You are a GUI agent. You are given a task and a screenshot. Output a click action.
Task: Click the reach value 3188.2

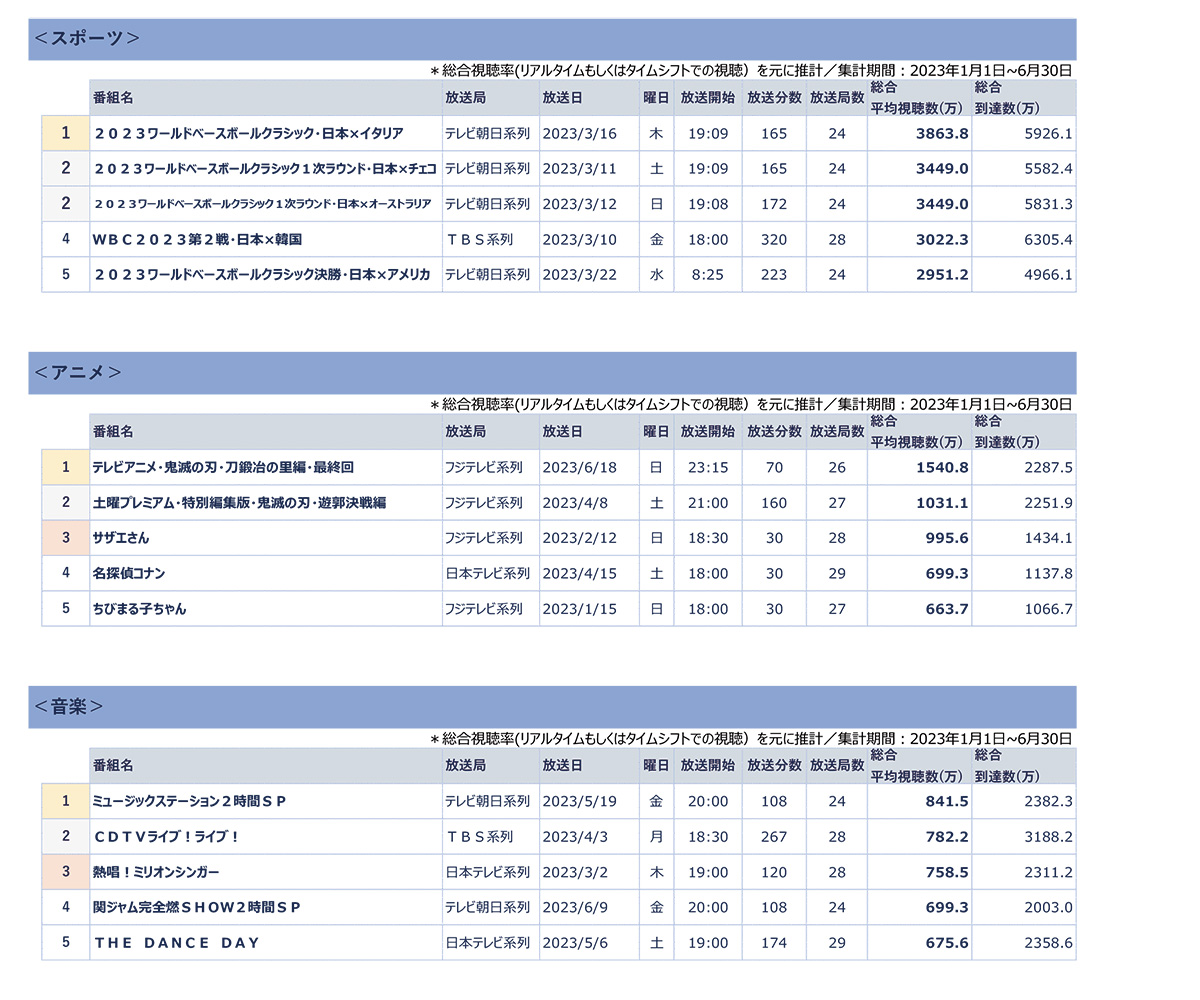[1049, 837]
